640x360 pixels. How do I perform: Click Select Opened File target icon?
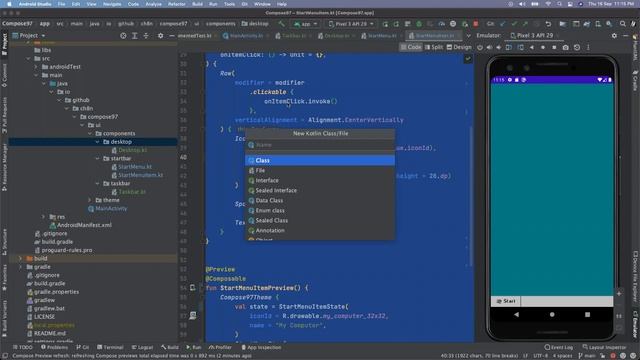pyautogui.click(x=123, y=36)
